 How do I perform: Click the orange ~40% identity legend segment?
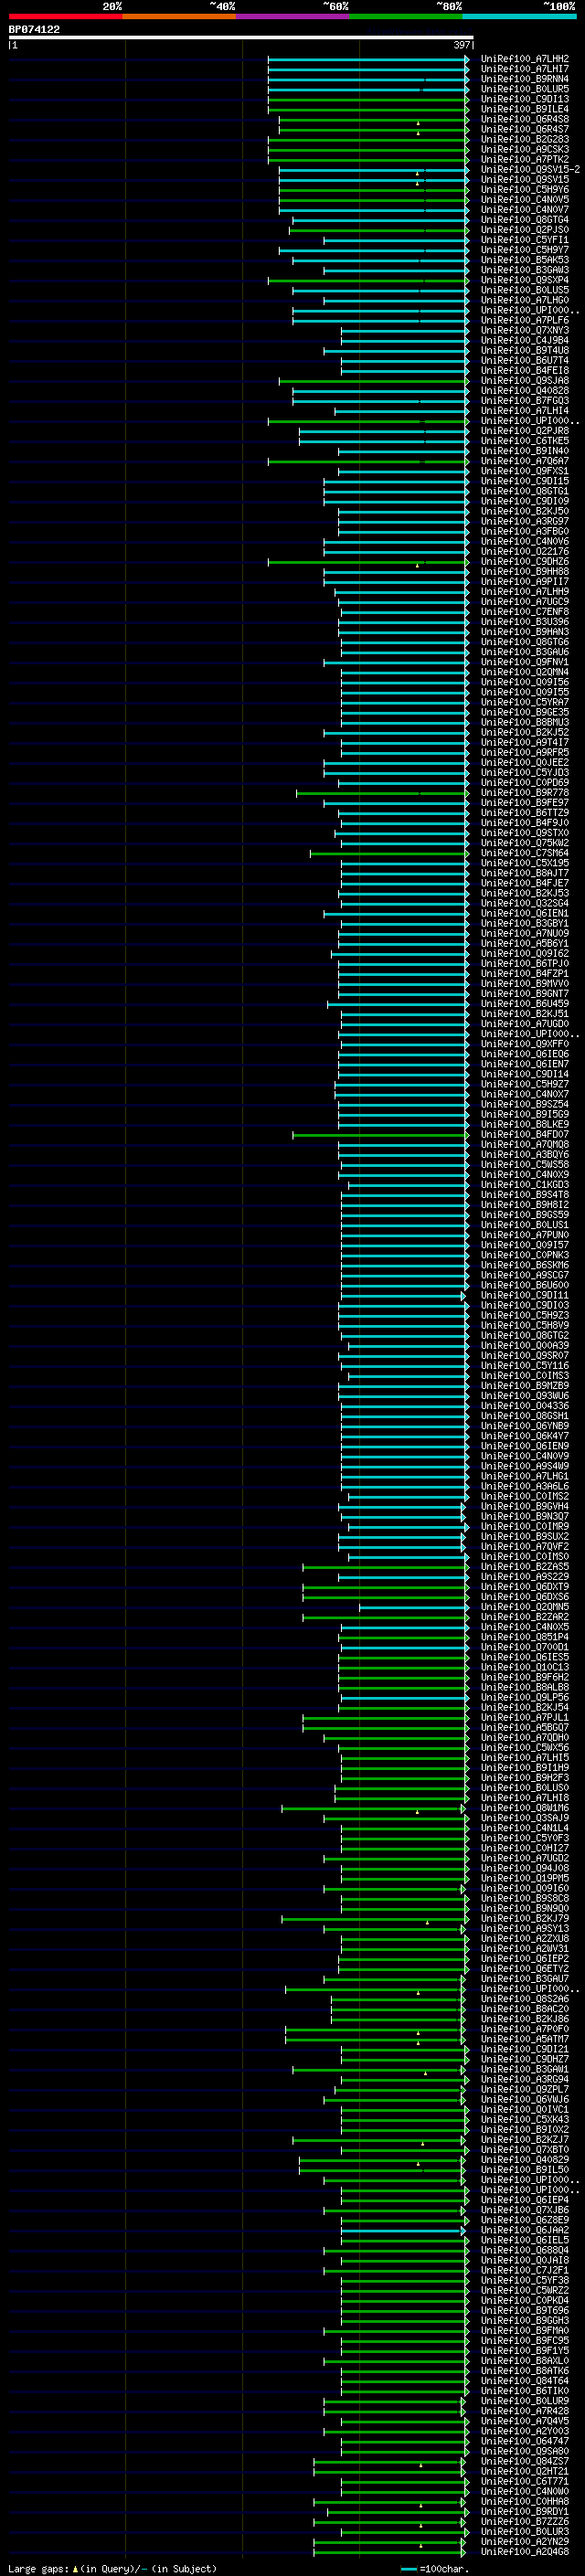[179, 16]
